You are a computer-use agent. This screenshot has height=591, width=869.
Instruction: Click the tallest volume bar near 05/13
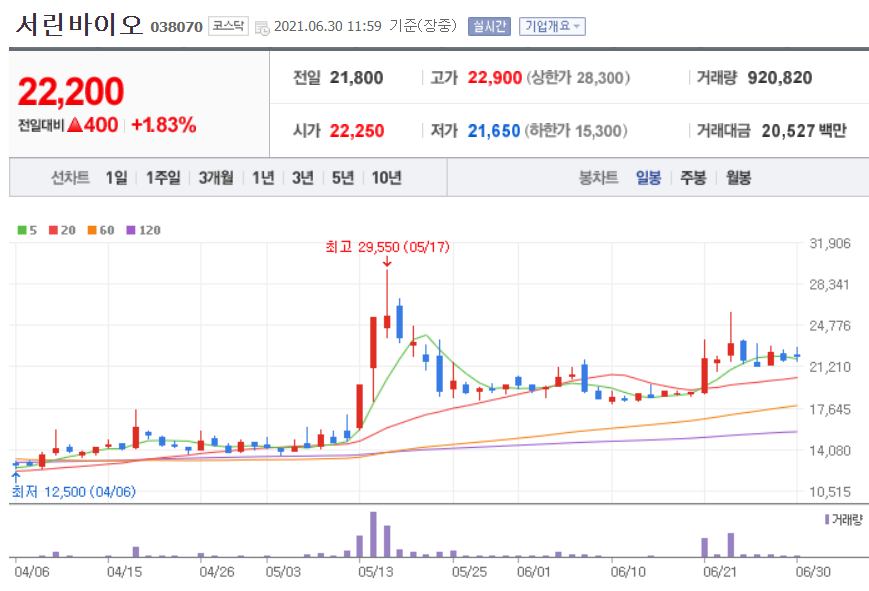(x=374, y=534)
